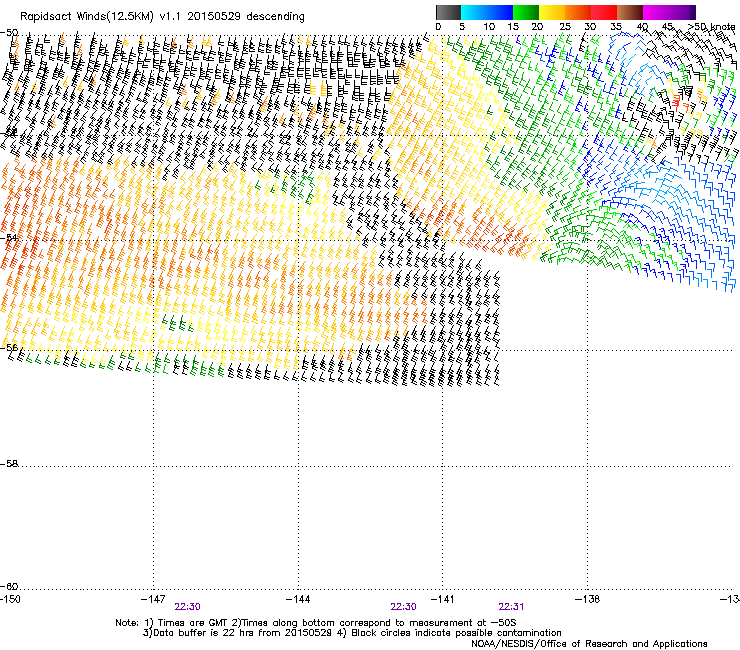Click the Rapidscat Winds title text
The height and width of the screenshot is (650, 740).
(162, 17)
